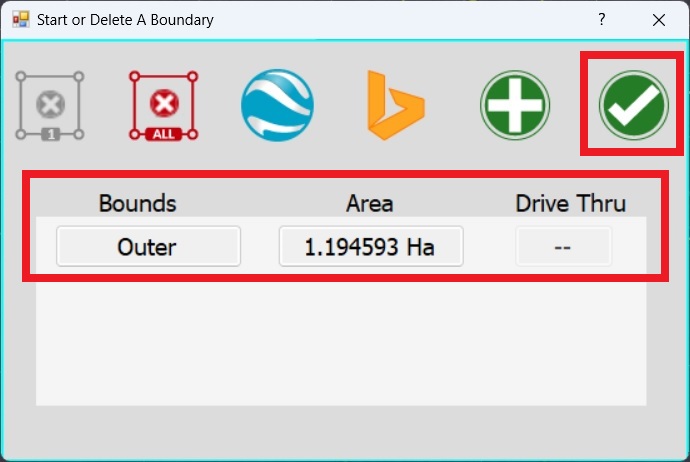Open the orange Bing maps icon
Screen dimensions: 690x462
coord(395,105)
